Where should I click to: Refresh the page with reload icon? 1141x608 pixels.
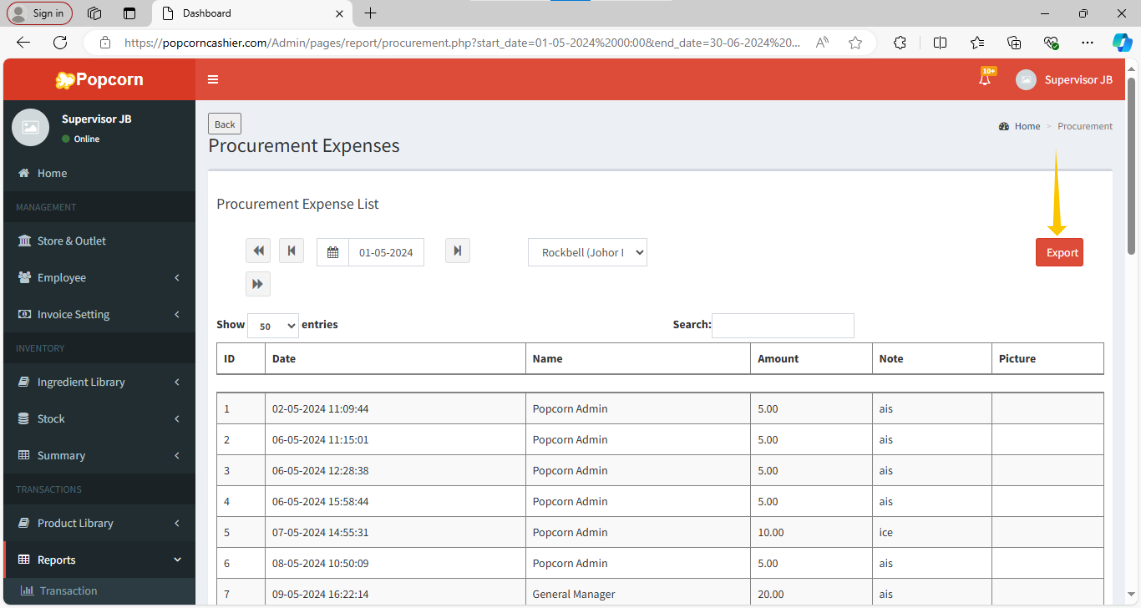click(60, 43)
